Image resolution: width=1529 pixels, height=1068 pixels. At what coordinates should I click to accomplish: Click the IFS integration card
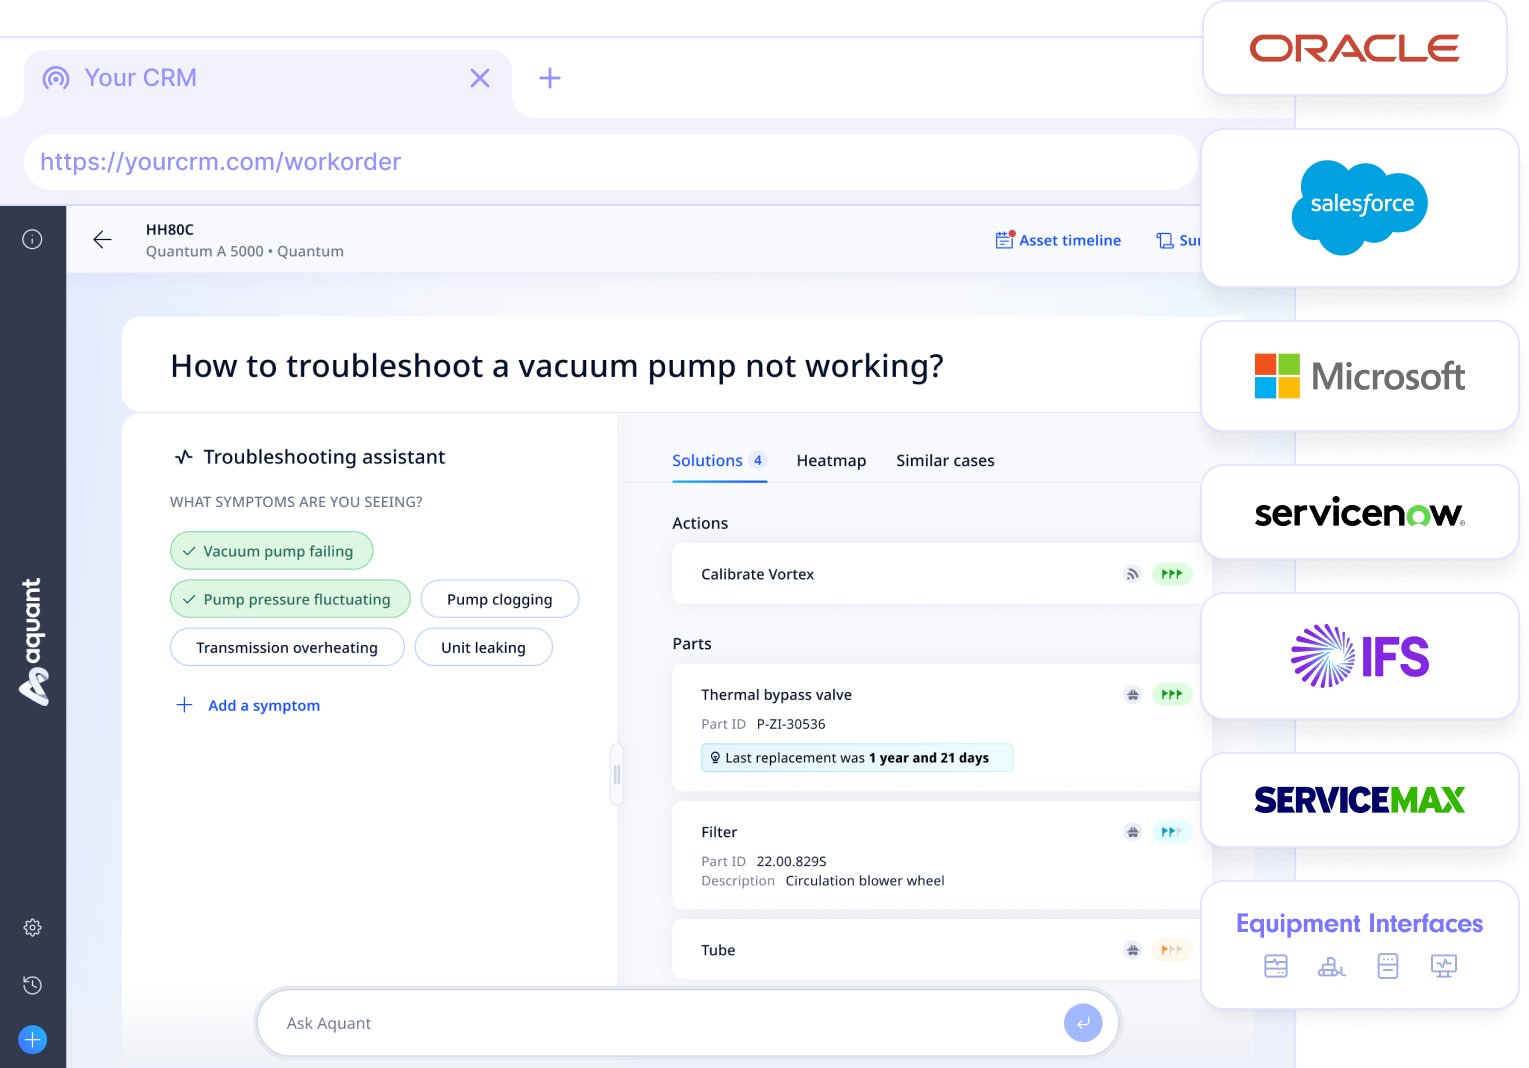tap(1360, 656)
